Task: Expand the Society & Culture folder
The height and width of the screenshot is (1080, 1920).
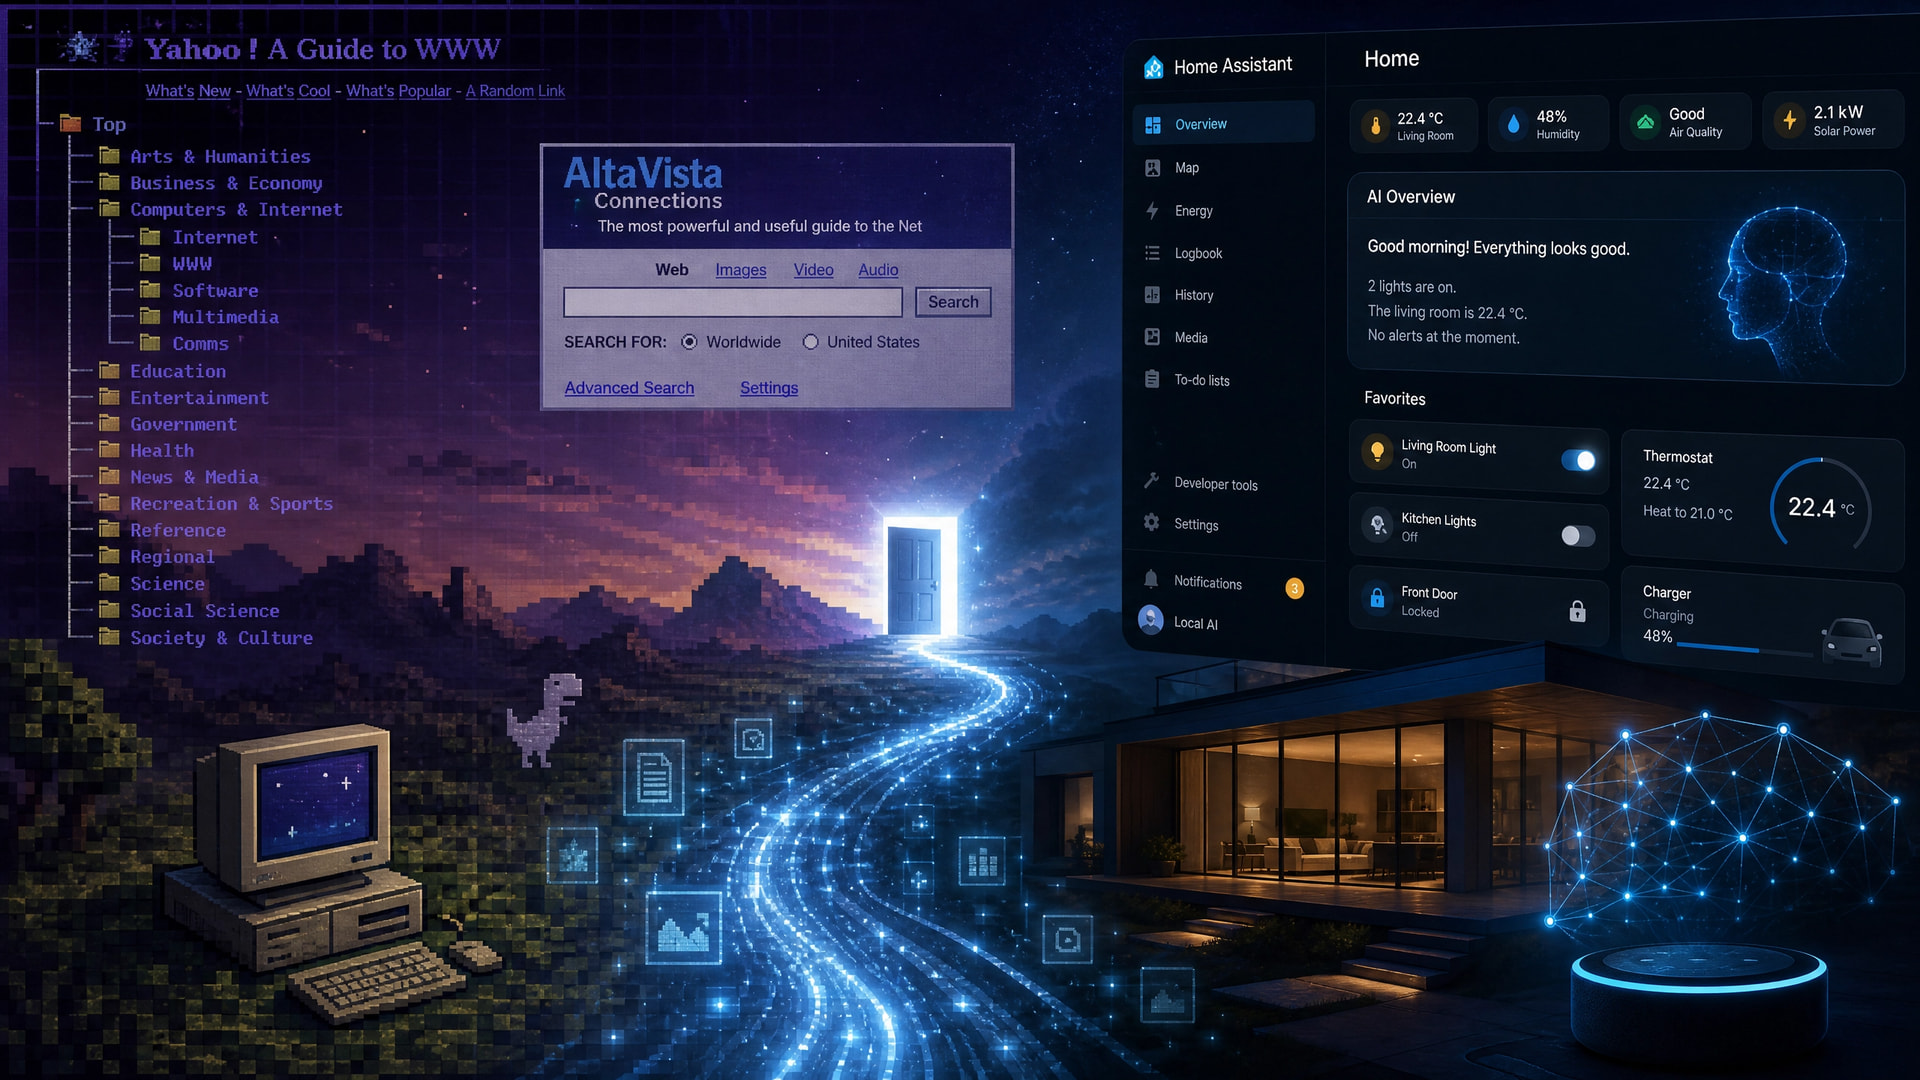Action: pos(110,637)
